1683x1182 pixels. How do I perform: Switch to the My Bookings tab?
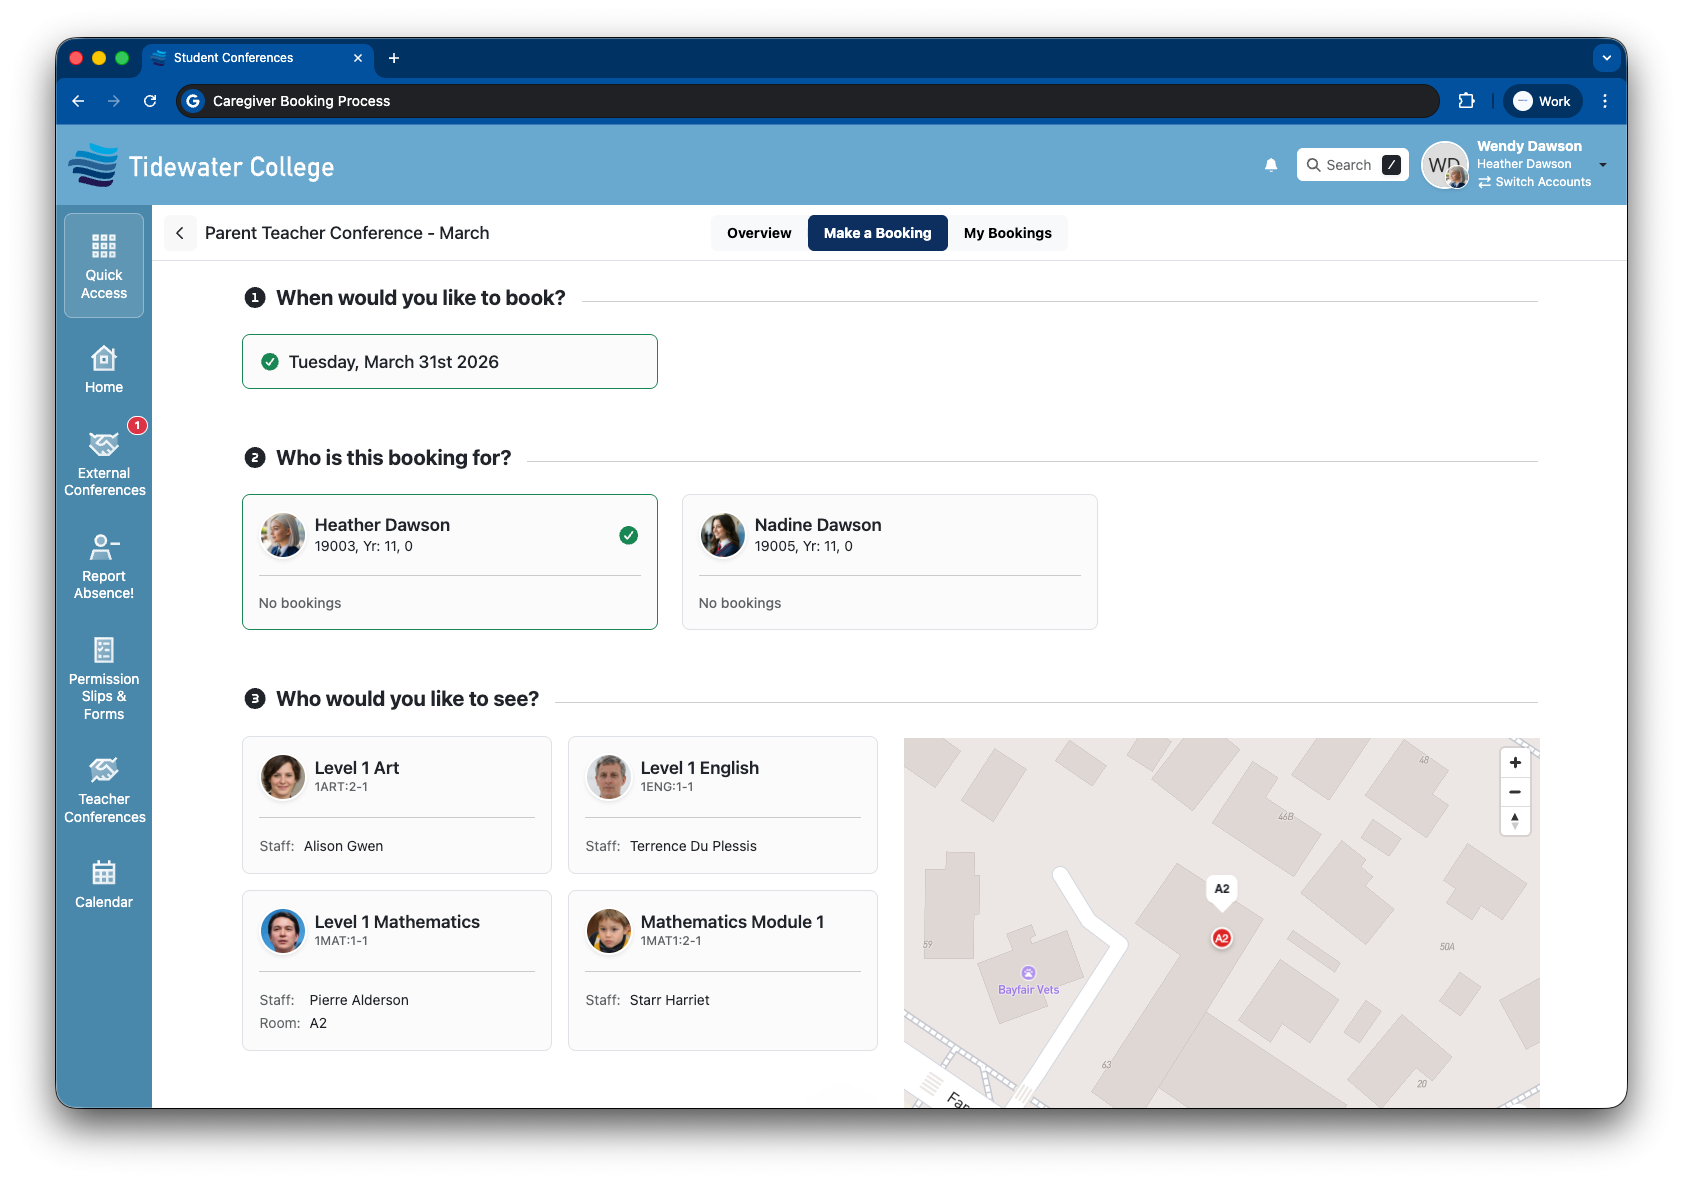[1007, 233]
